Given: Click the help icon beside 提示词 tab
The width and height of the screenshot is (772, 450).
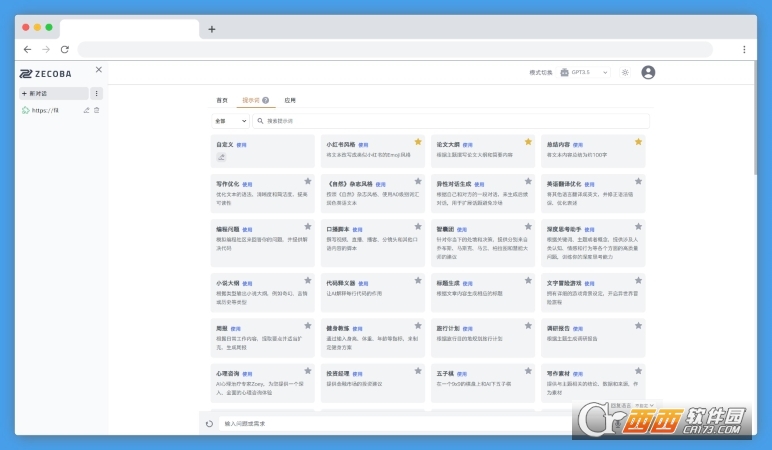Looking at the screenshot, I should (265, 100).
